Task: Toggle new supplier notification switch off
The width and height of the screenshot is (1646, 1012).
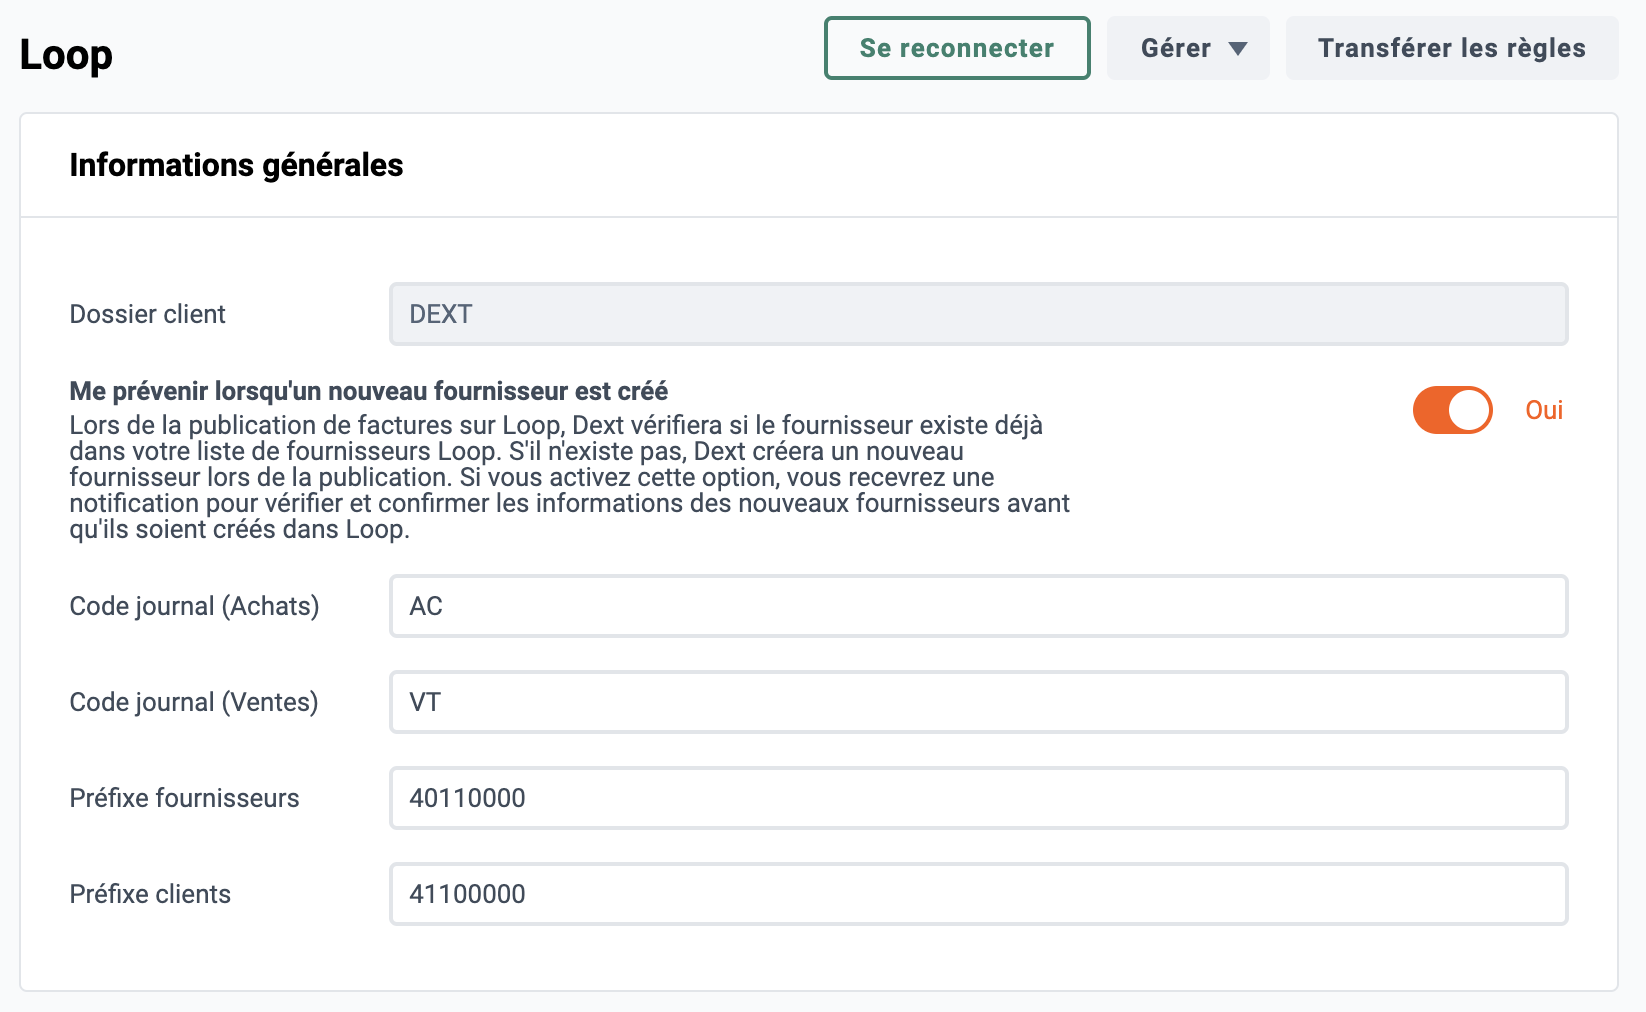Action: coord(1452,410)
